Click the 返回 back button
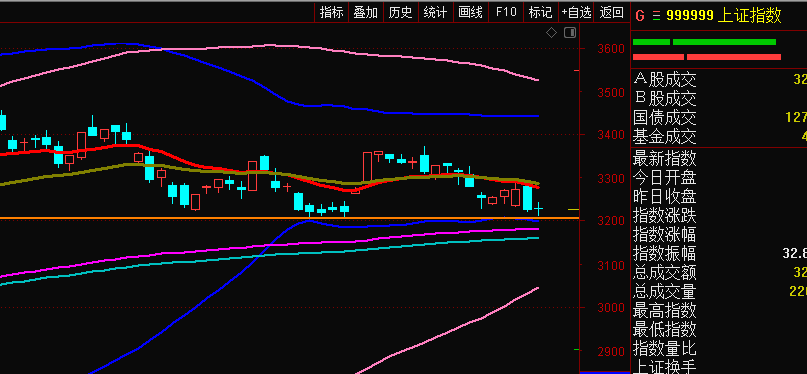The height and width of the screenshot is (374, 807). (612, 13)
